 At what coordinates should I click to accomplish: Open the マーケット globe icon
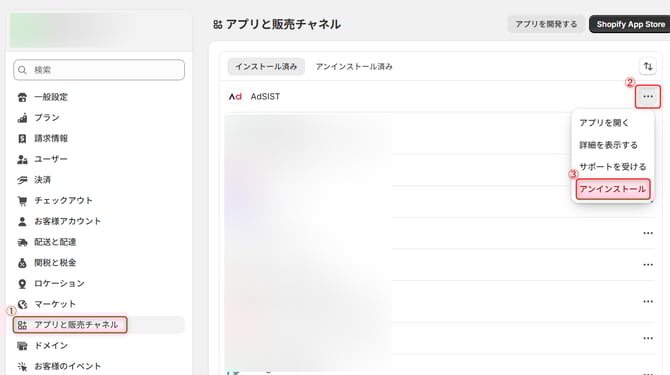[22, 304]
